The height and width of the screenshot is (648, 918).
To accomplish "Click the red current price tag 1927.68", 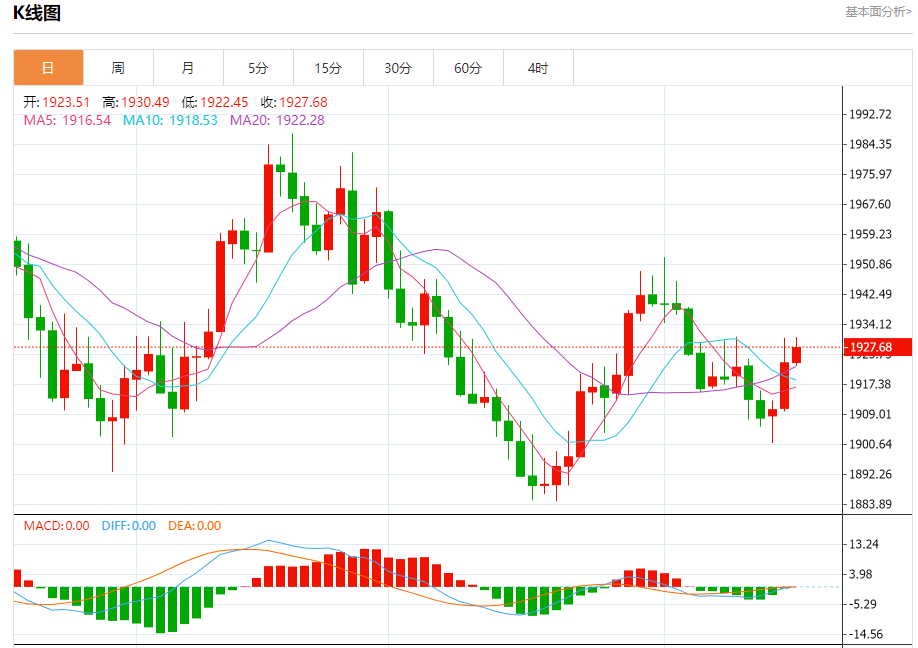I will coord(878,347).
